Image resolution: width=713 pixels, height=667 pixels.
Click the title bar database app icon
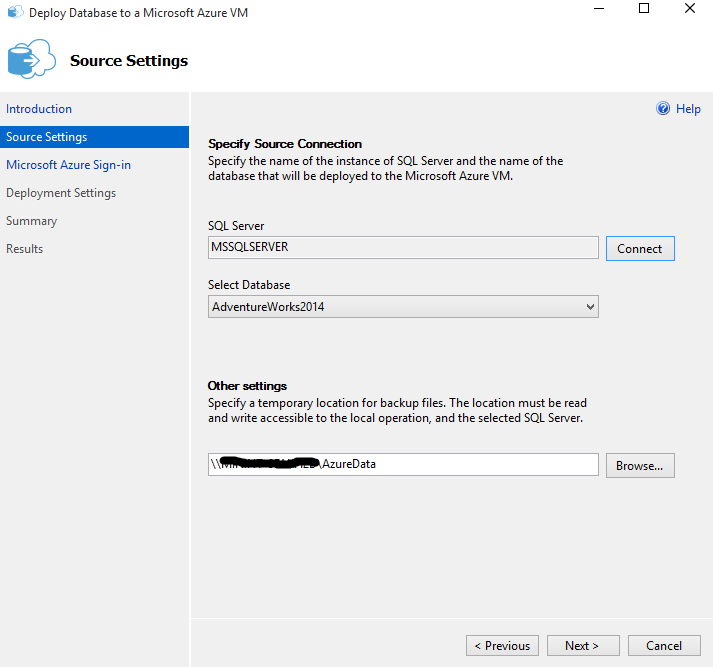click(x=14, y=13)
